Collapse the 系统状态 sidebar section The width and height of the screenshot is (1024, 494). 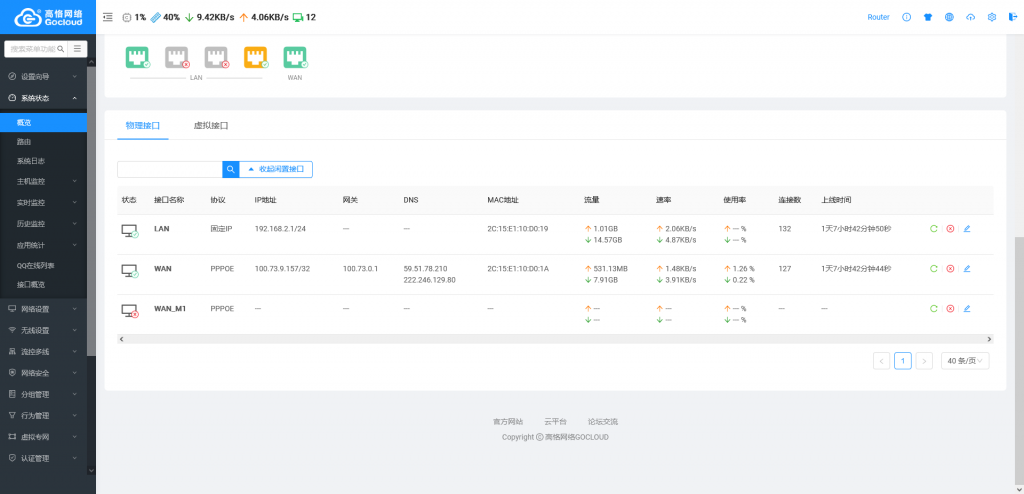click(43, 98)
